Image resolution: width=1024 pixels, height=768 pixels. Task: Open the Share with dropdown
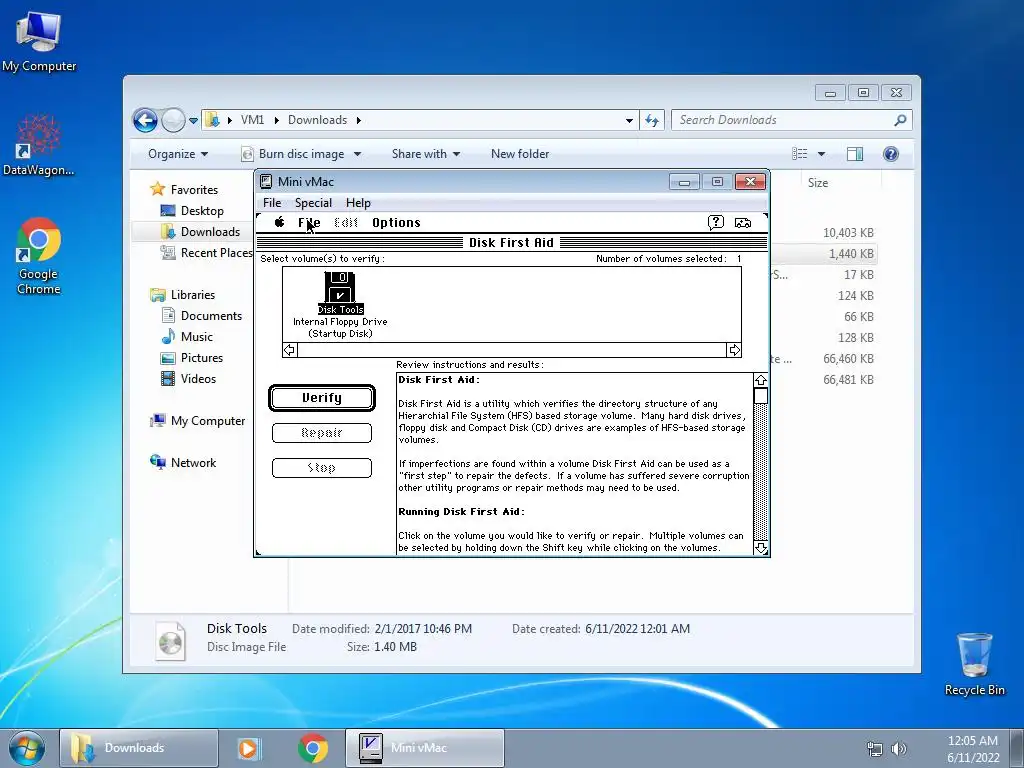(x=426, y=154)
